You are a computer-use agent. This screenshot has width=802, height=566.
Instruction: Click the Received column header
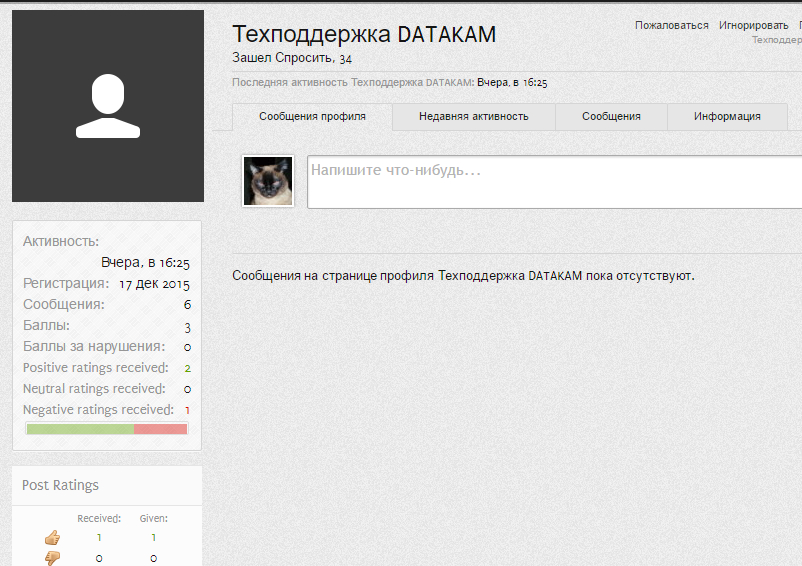99,518
